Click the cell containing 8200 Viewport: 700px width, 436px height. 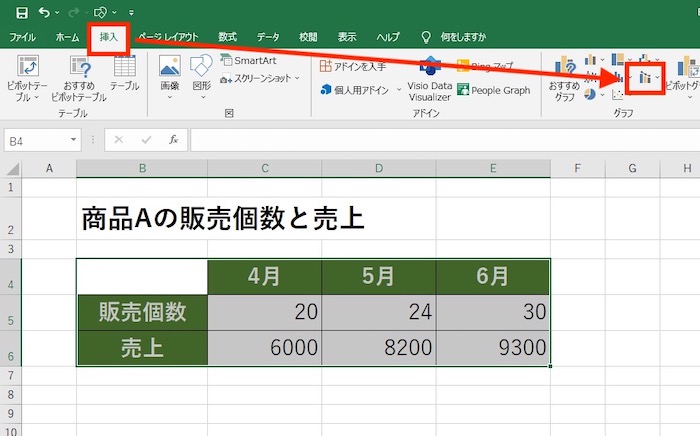(379, 348)
